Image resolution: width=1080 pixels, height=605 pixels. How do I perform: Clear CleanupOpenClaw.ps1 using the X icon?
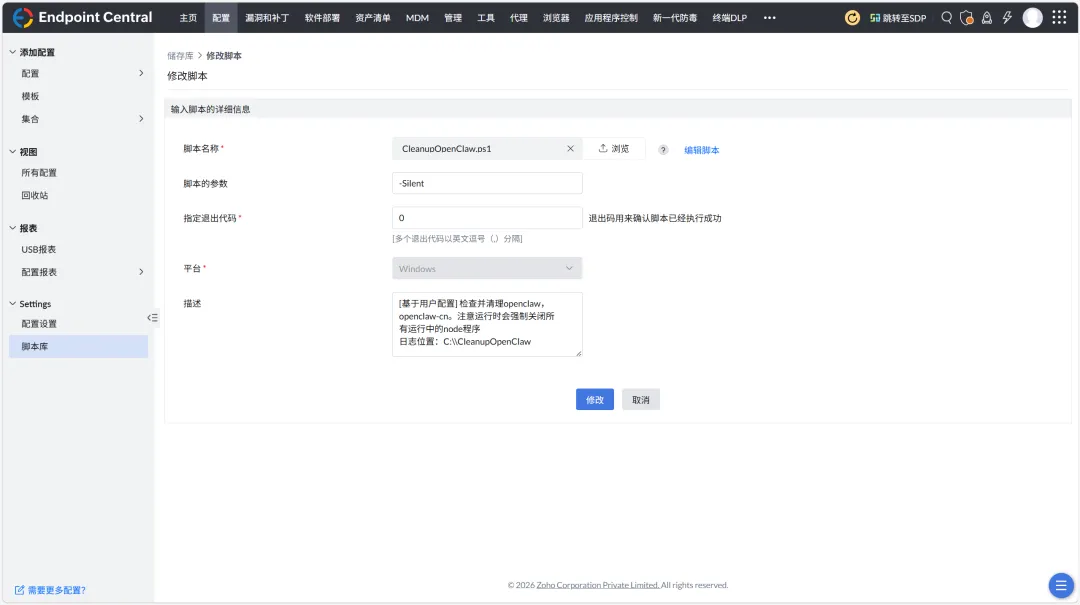570,148
